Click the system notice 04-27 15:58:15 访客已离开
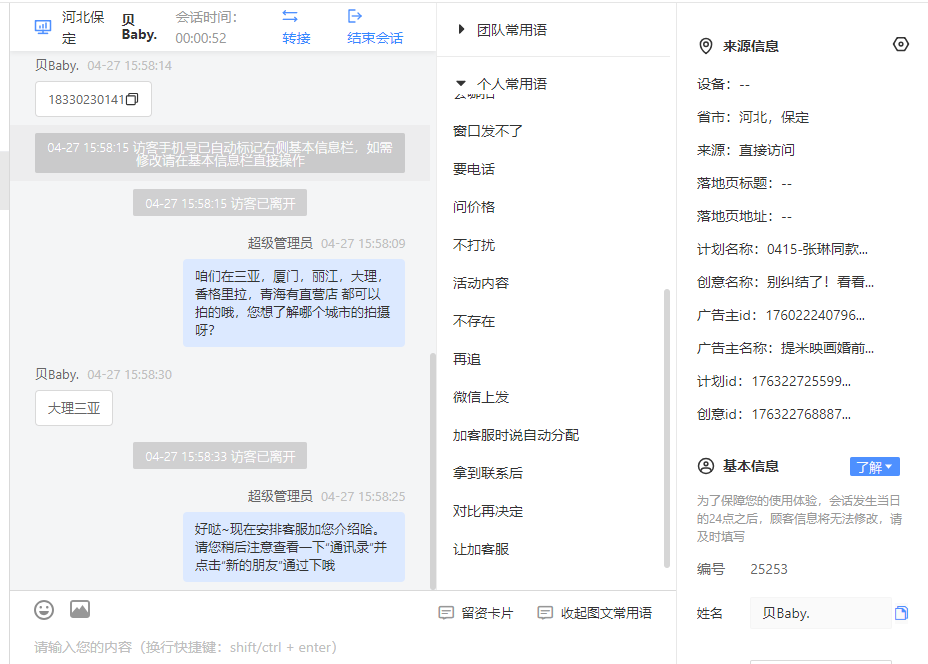928x664 pixels. (x=220, y=203)
